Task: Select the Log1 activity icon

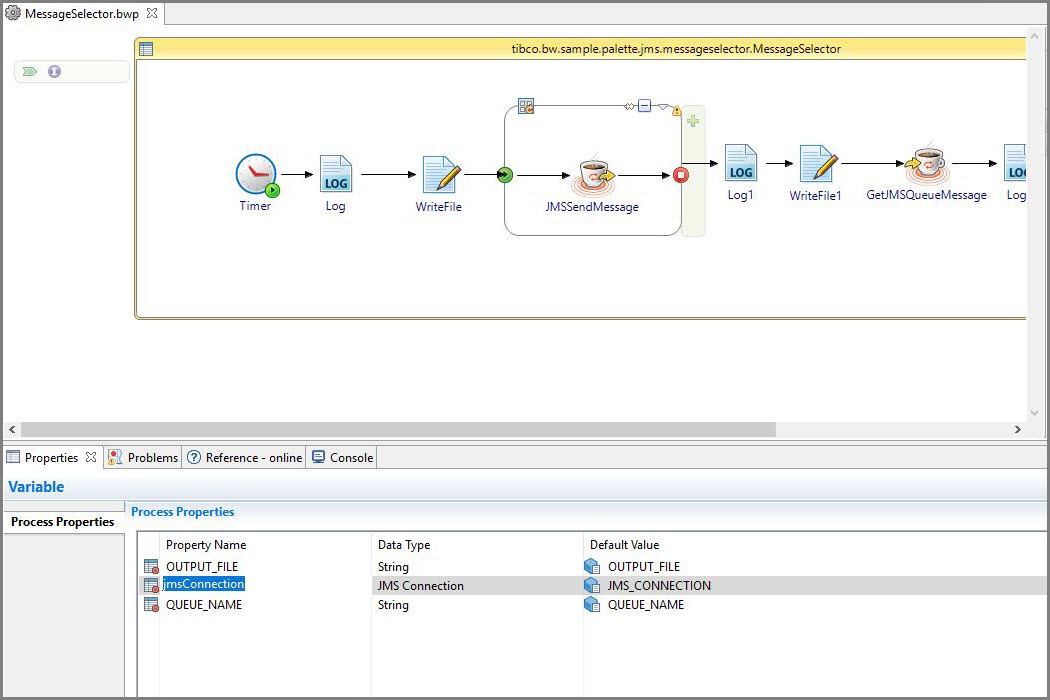Action: click(x=741, y=163)
